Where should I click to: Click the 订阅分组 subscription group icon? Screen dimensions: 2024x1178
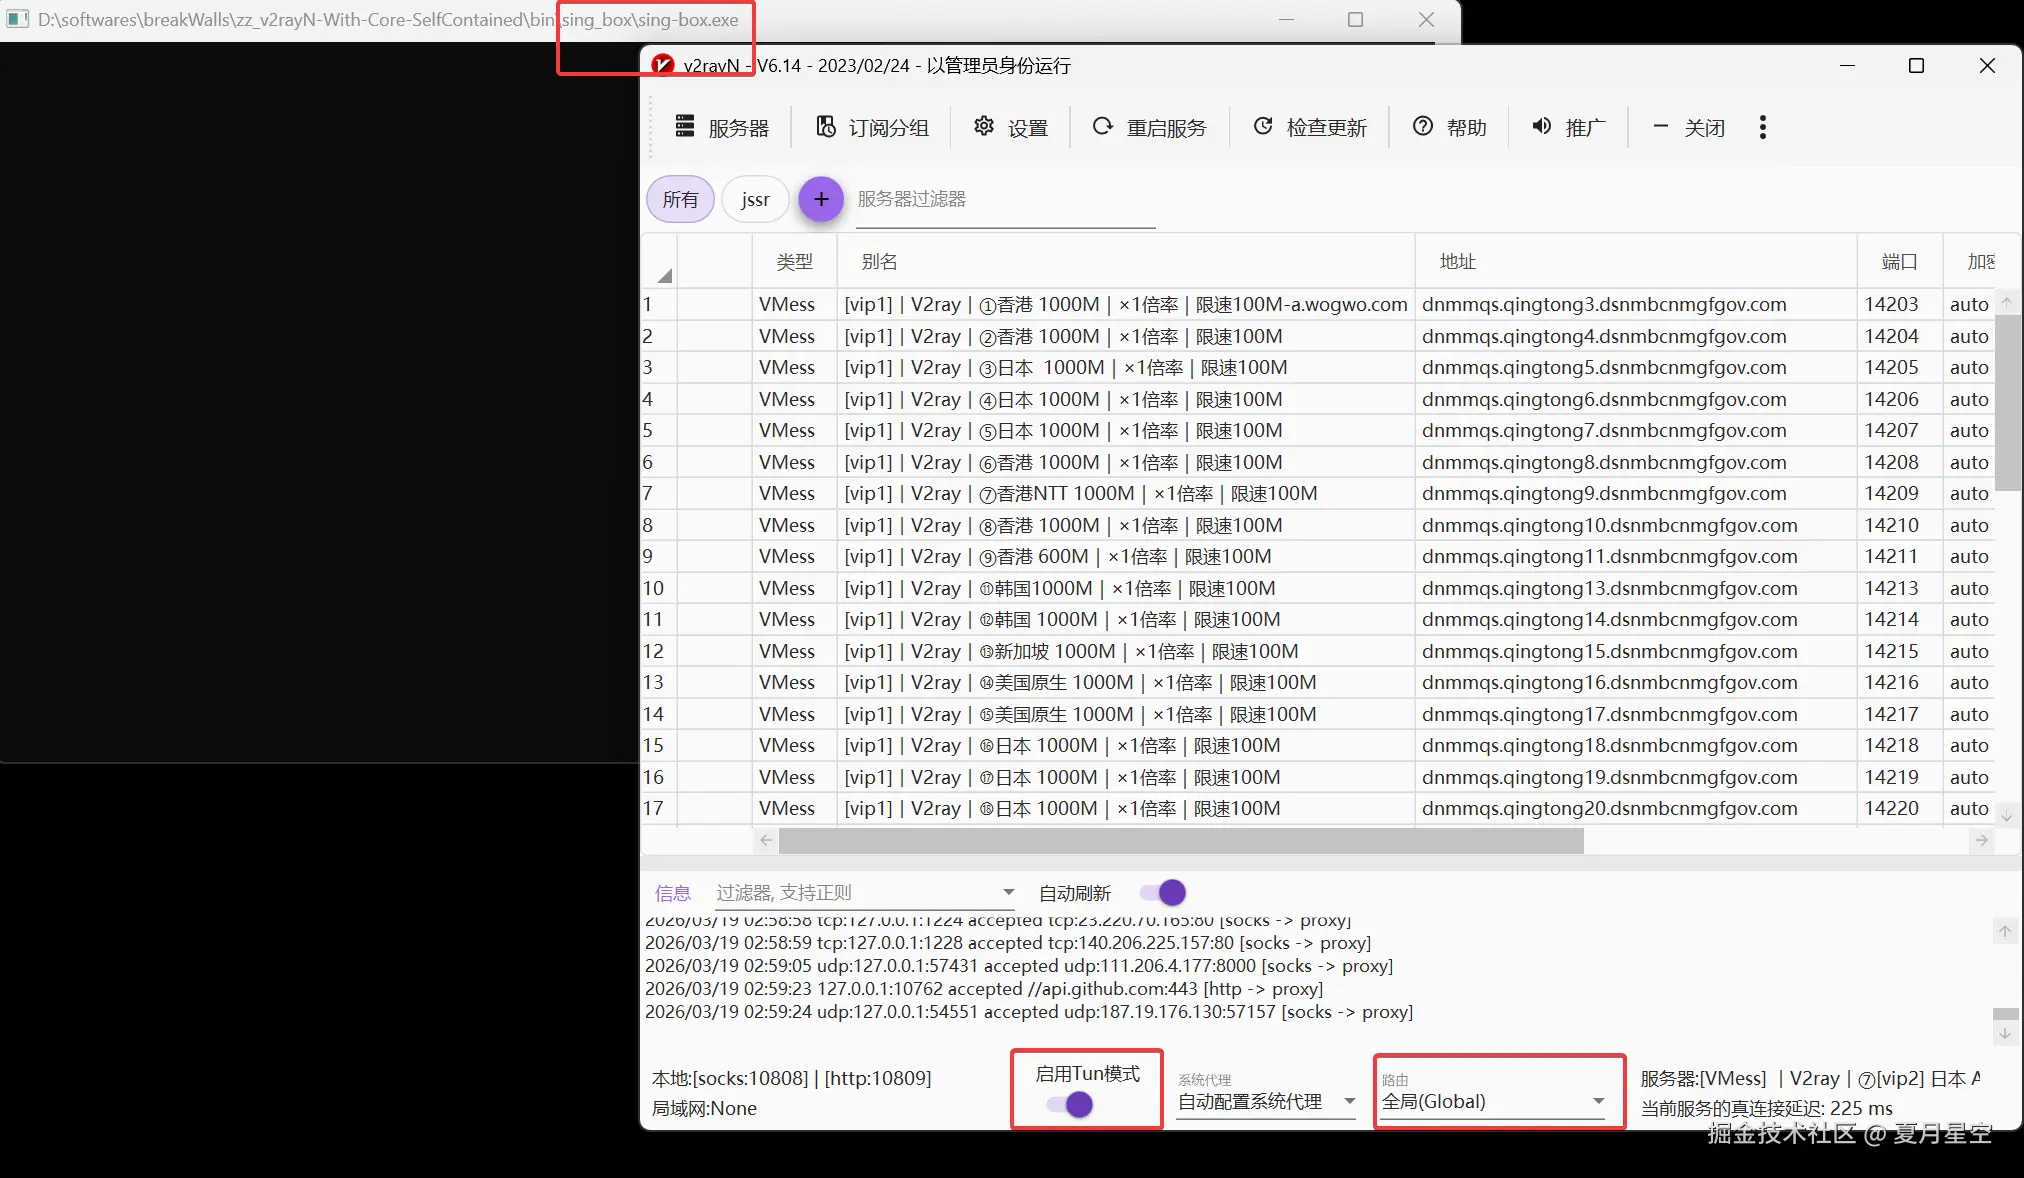[826, 127]
